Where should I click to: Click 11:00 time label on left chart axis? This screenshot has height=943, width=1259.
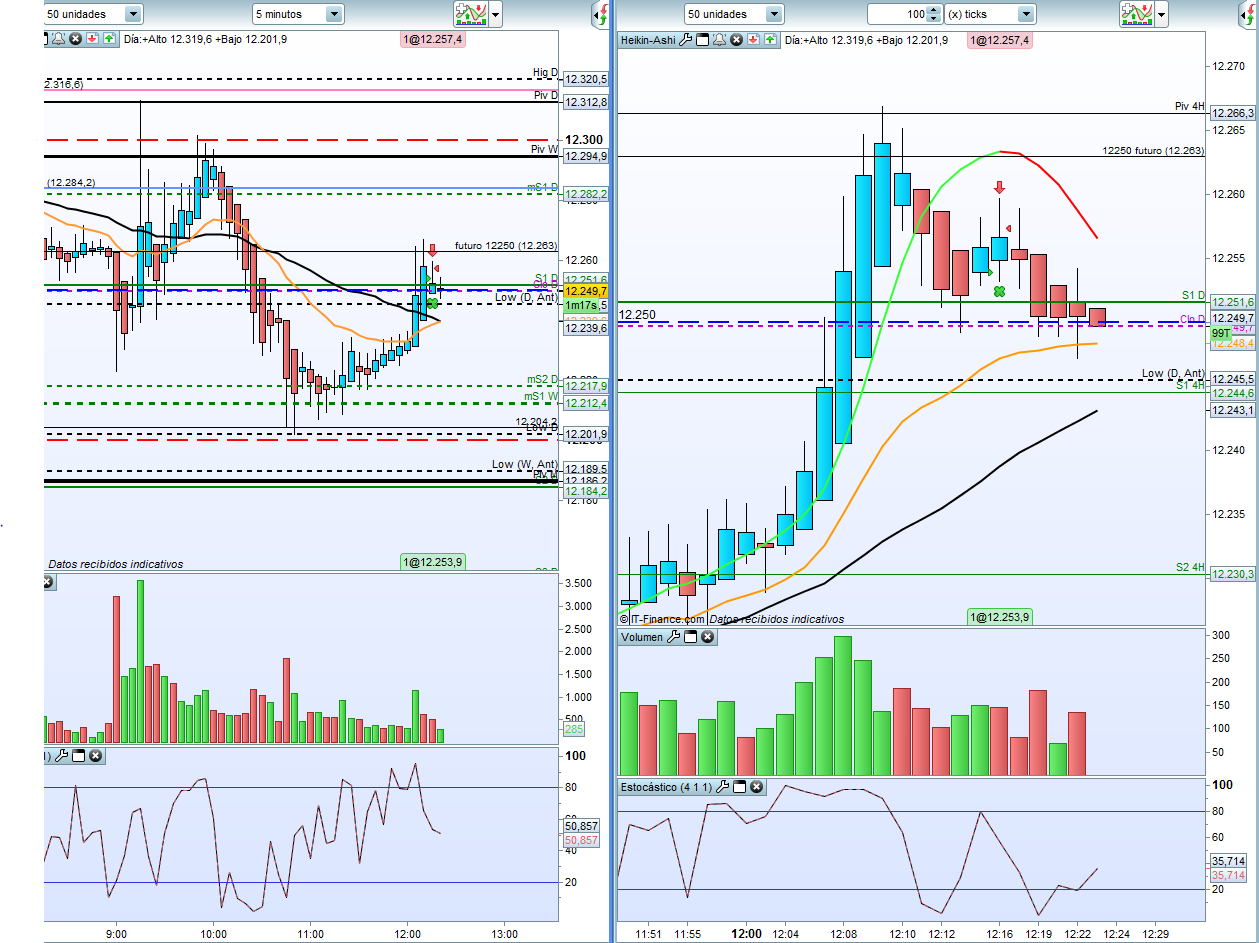pos(310,932)
